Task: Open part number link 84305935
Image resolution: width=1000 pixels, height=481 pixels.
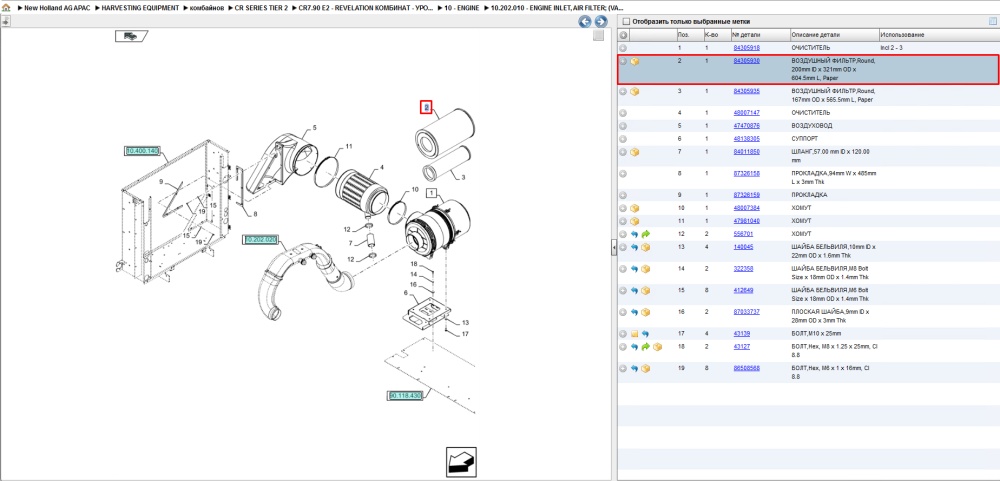Action: 746,91
